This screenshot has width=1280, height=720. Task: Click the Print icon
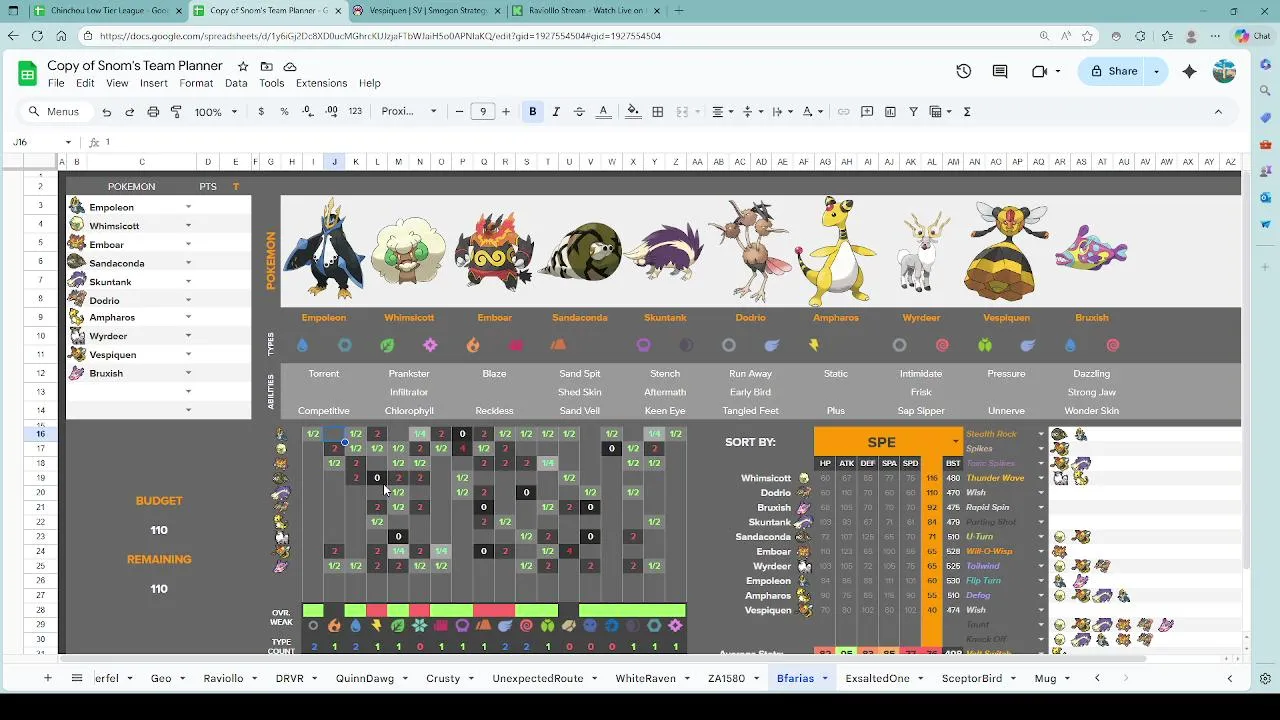point(153,112)
